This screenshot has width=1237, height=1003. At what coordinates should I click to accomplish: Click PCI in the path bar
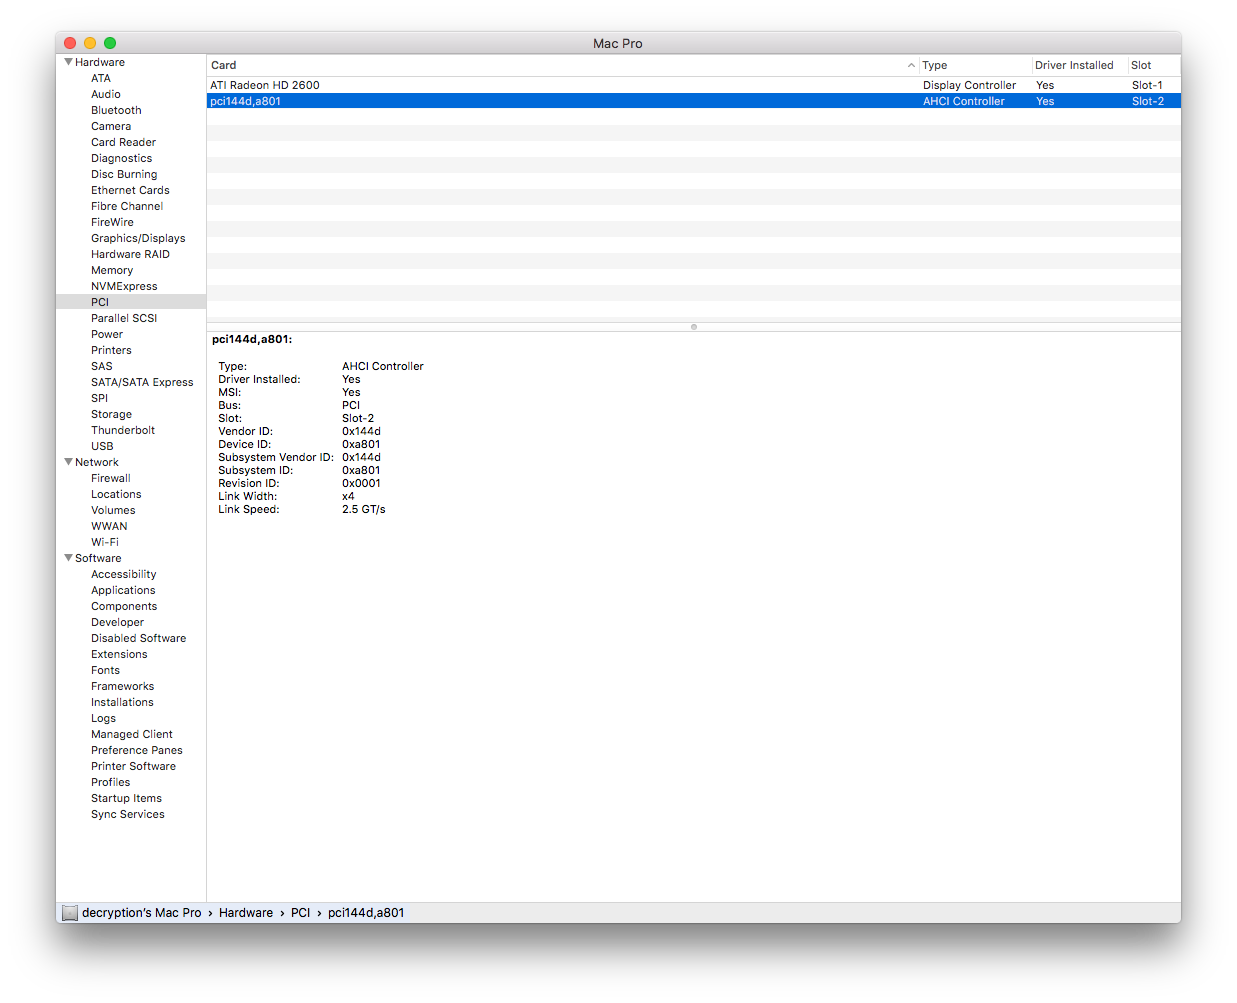coord(301,912)
